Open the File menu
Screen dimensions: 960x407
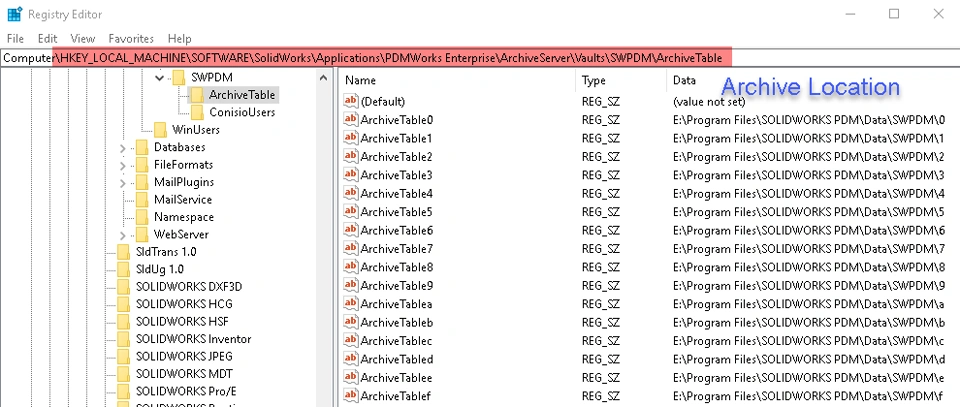(x=15, y=38)
